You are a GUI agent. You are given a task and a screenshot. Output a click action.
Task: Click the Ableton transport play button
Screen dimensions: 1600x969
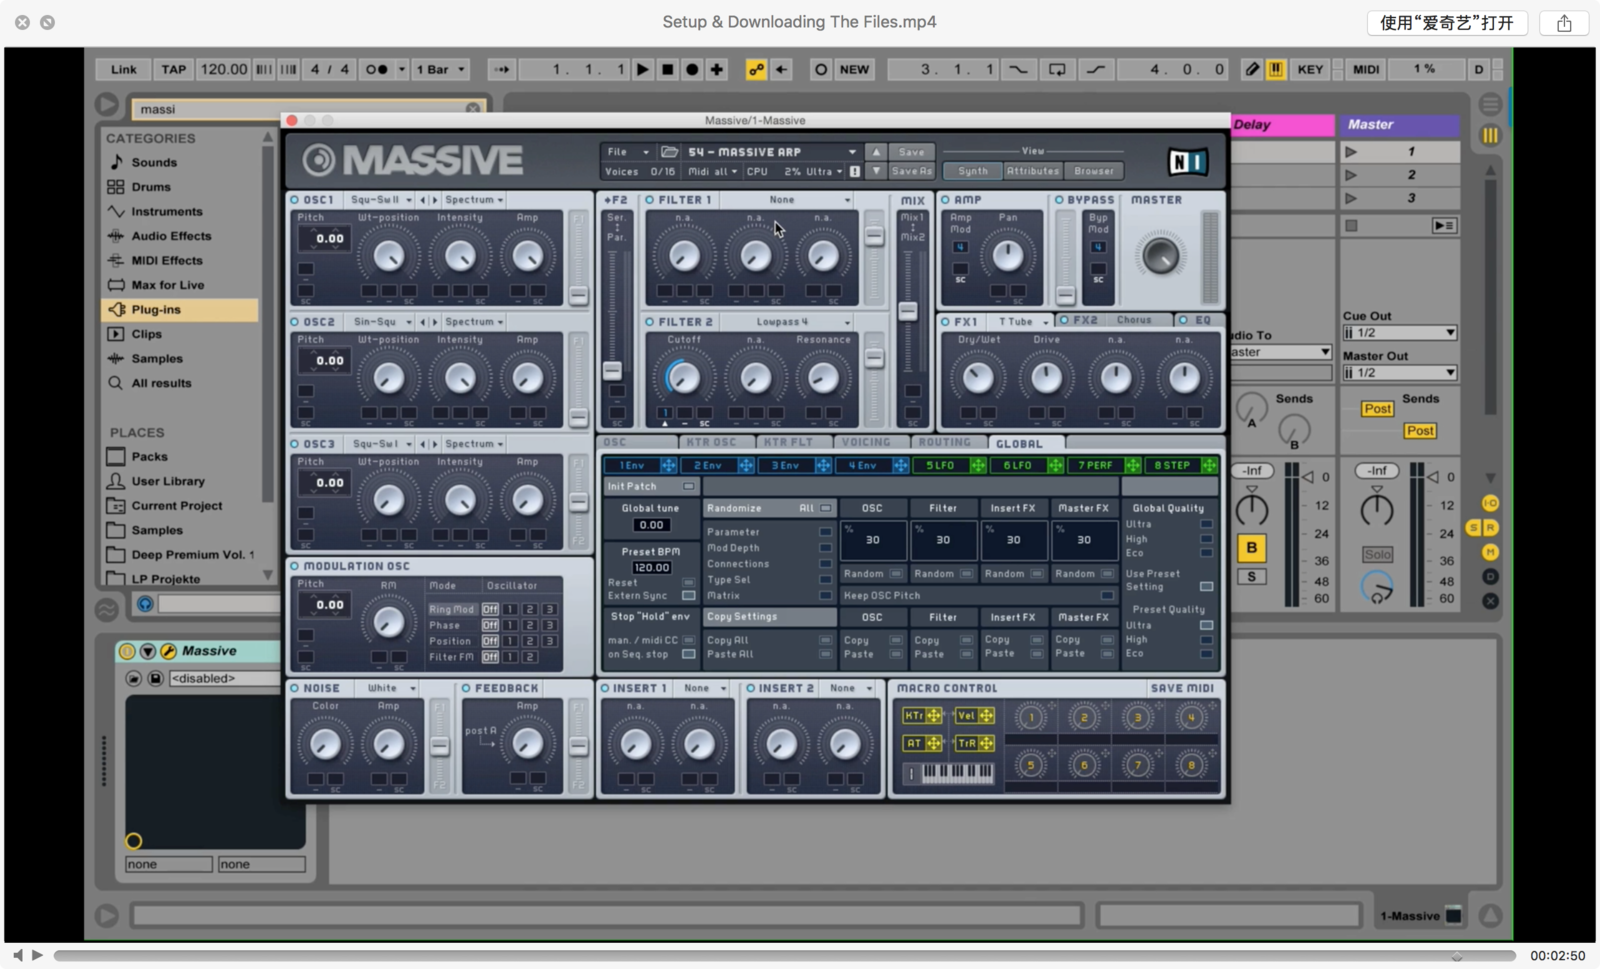pos(643,69)
